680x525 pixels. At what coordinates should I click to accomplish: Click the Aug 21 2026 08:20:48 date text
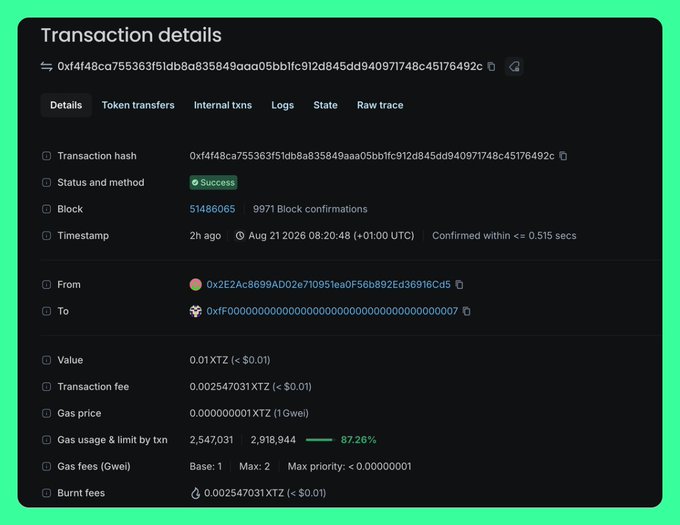(x=331, y=235)
